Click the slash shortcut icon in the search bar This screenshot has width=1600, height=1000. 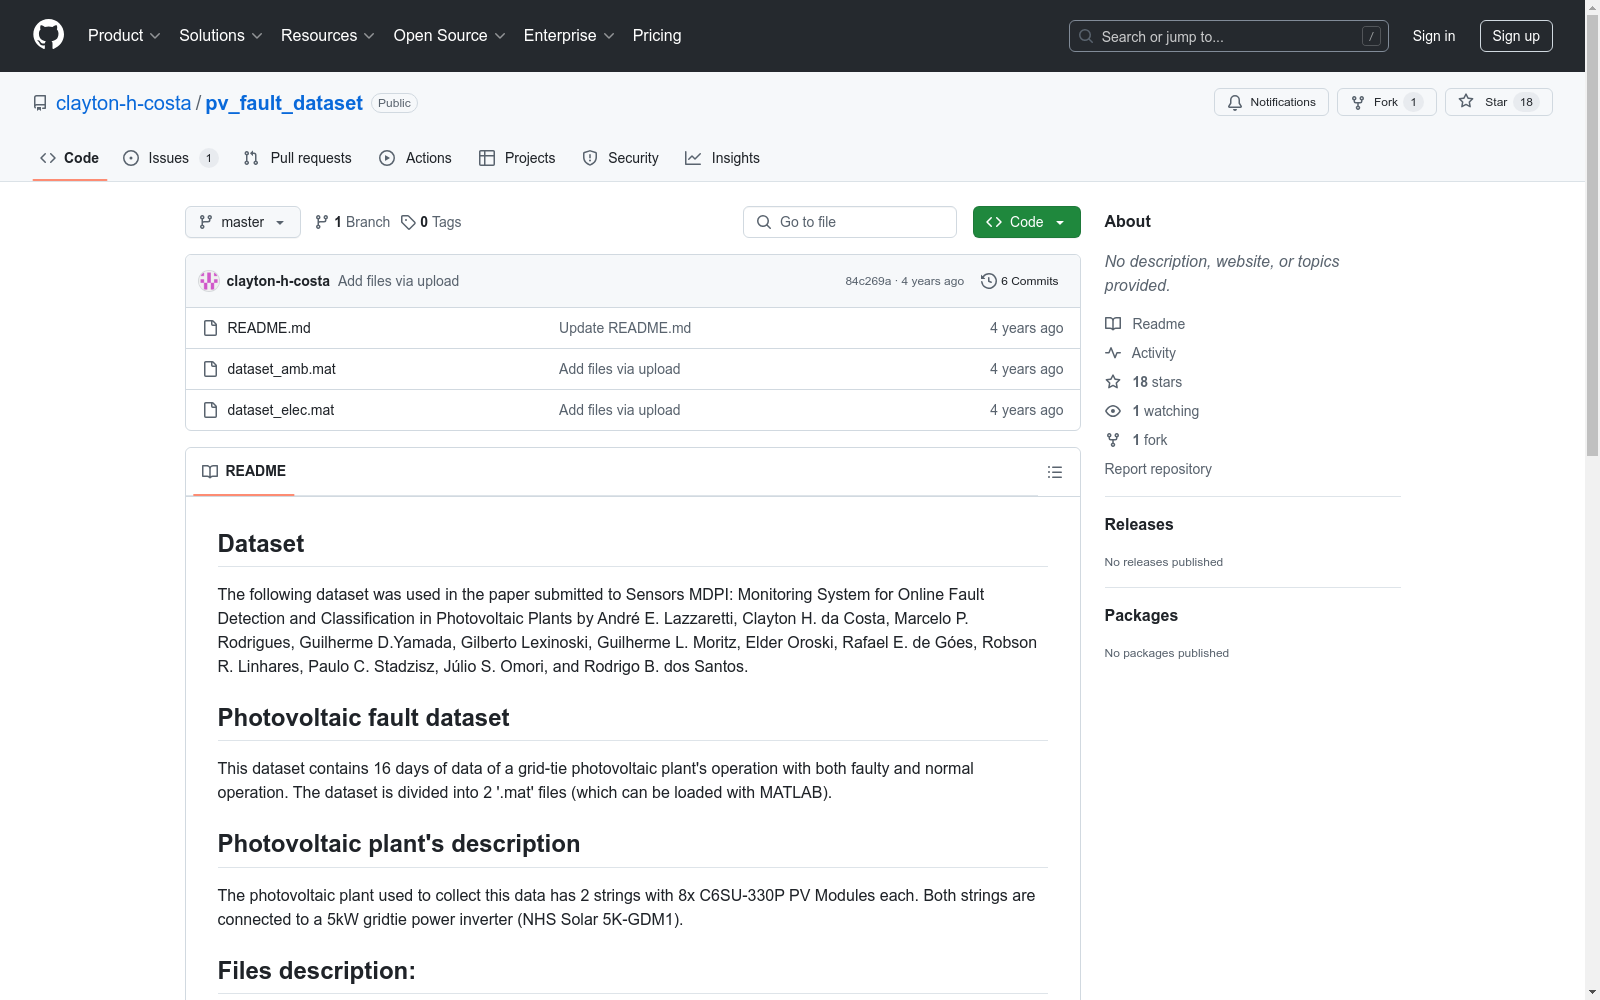click(1372, 36)
